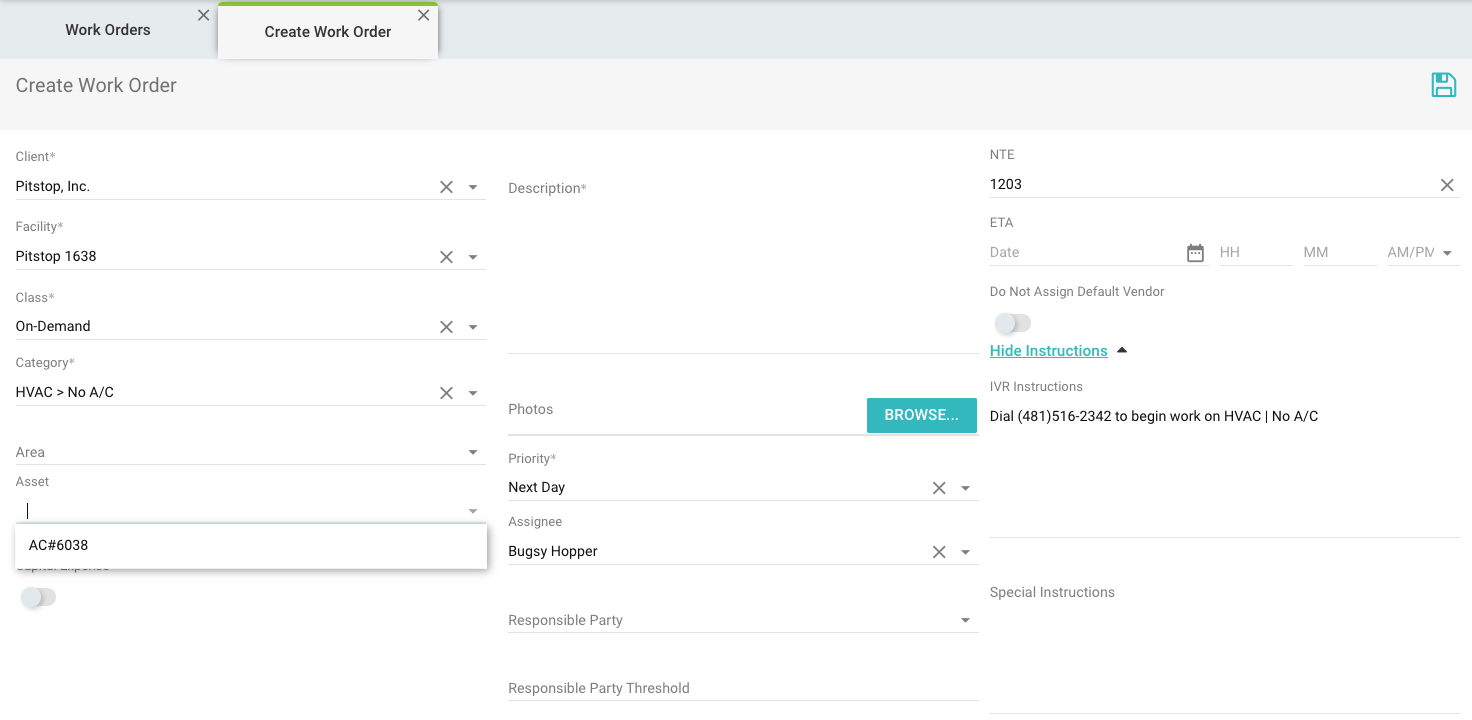Clear the NTE value 1203
The image size is (1472, 720).
point(1446,185)
